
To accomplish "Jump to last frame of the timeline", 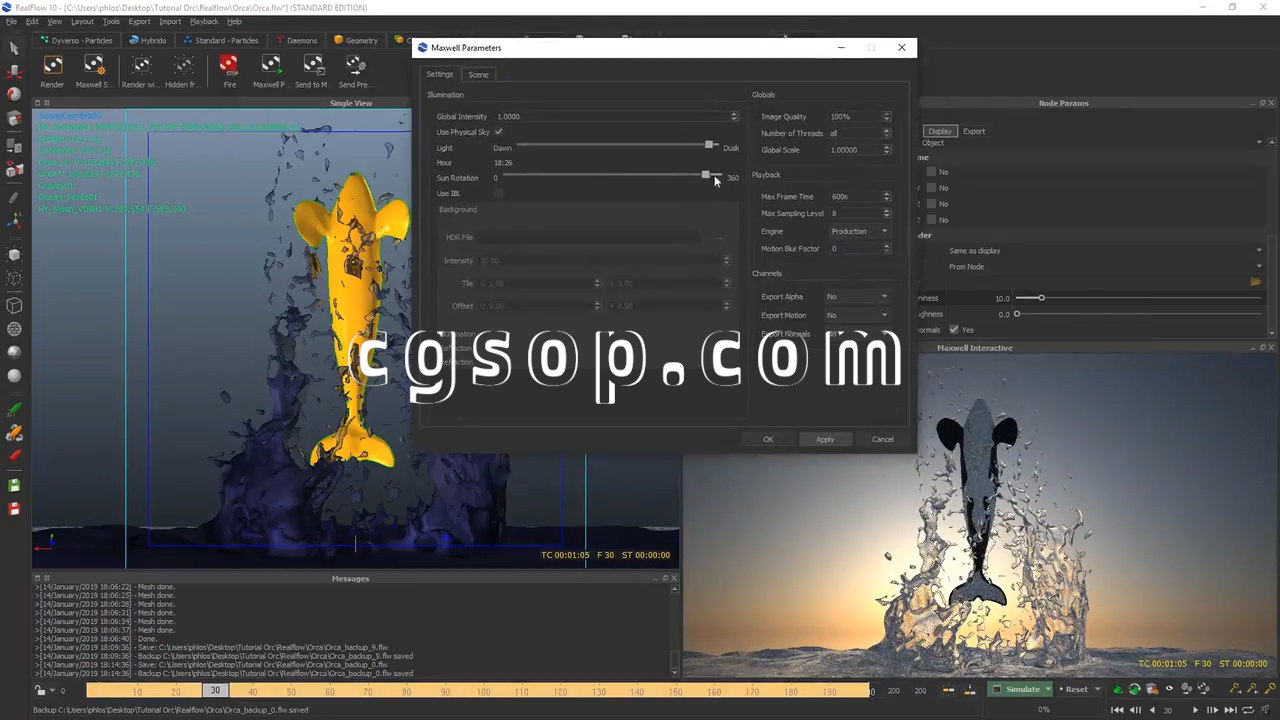I will point(1229,710).
